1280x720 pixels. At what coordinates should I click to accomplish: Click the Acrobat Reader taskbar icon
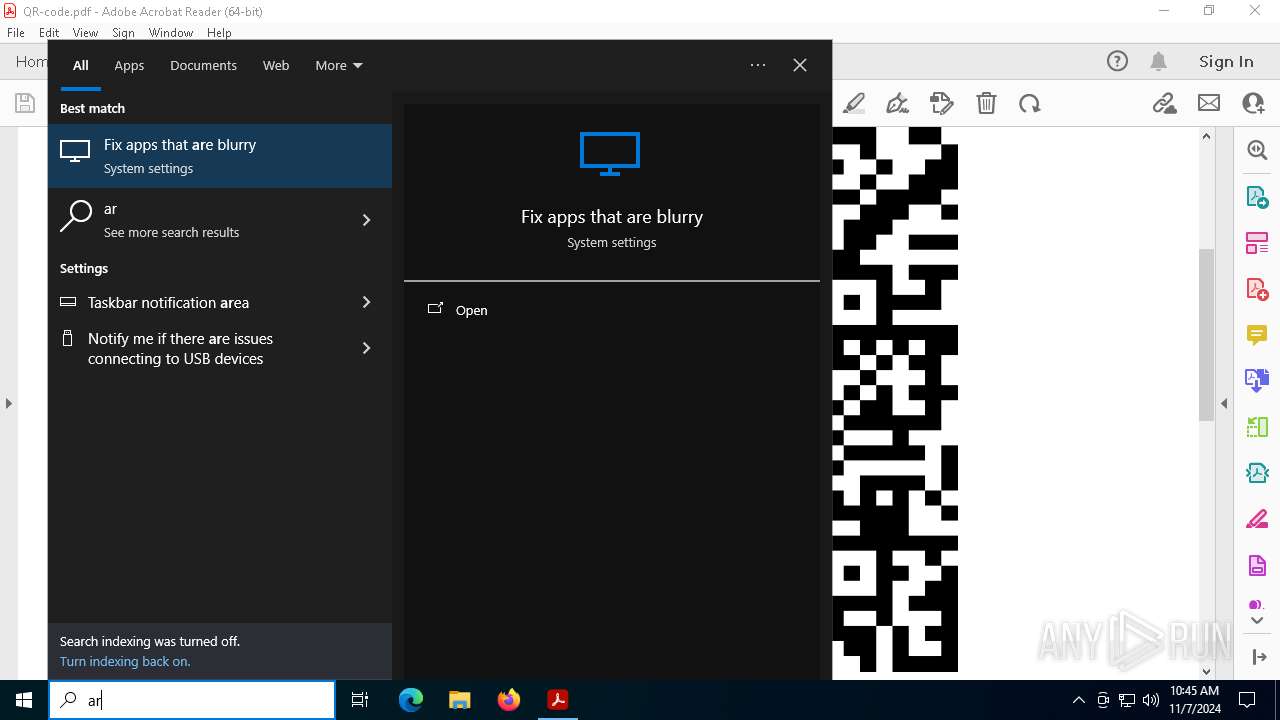[558, 700]
